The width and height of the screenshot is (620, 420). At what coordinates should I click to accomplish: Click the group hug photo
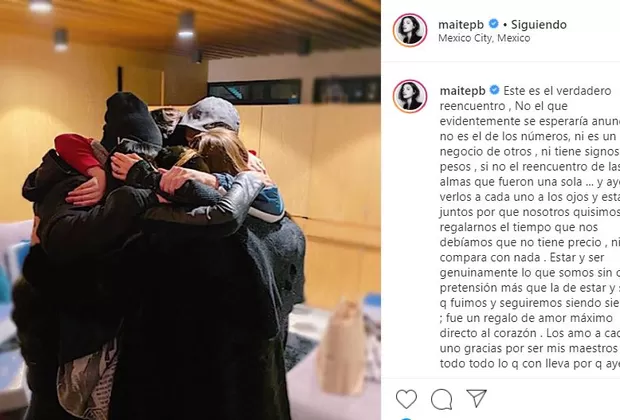[x=190, y=210]
